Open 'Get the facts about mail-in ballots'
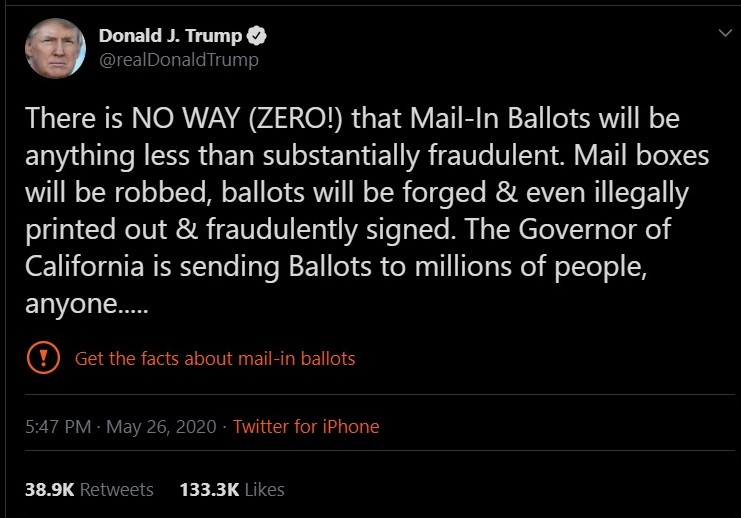The height and width of the screenshot is (518, 741). coord(215,358)
